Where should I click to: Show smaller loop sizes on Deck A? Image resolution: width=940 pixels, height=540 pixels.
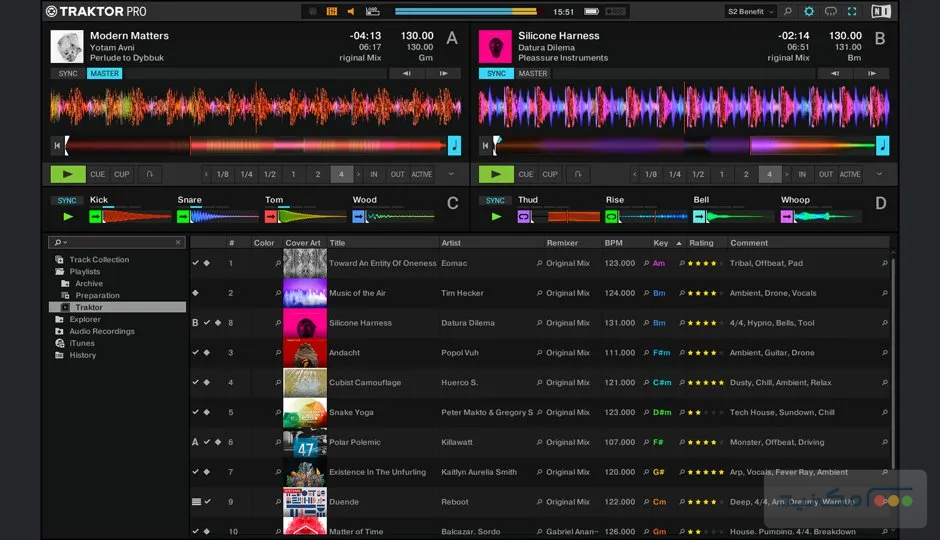(x=206, y=174)
